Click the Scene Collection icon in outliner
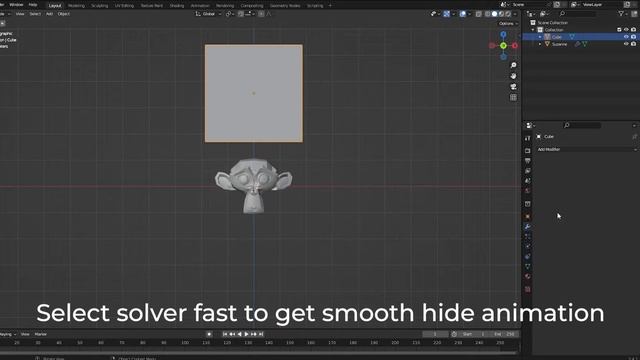 pos(533,22)
